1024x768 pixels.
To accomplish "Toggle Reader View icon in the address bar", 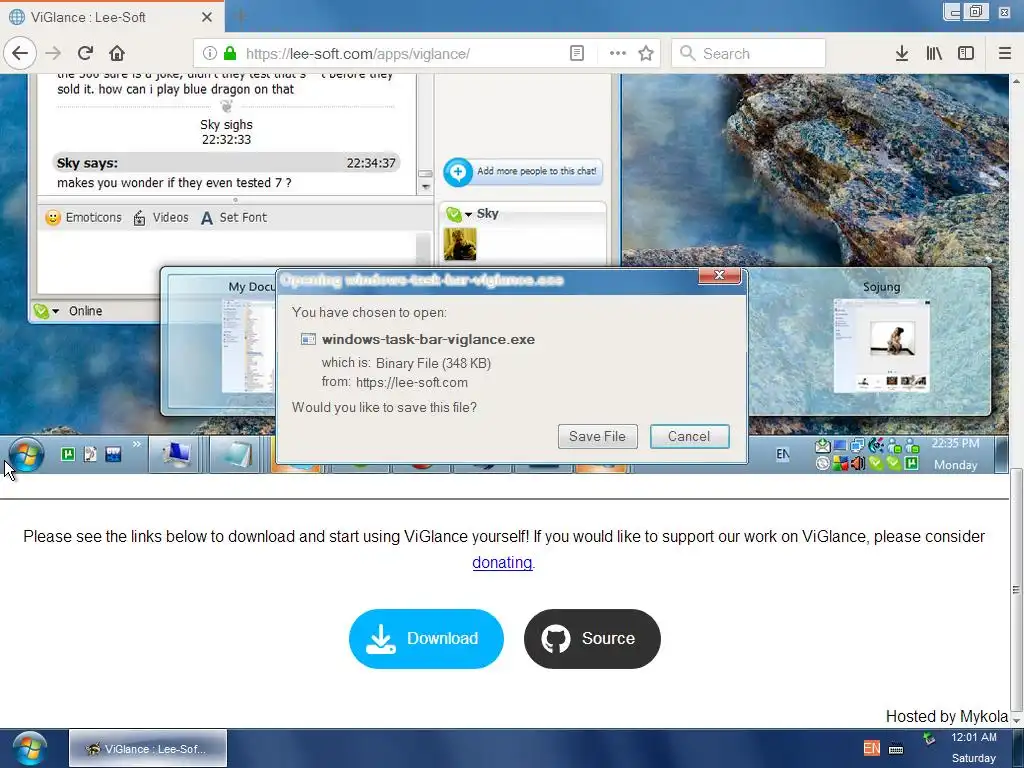I will click(577, 54).
